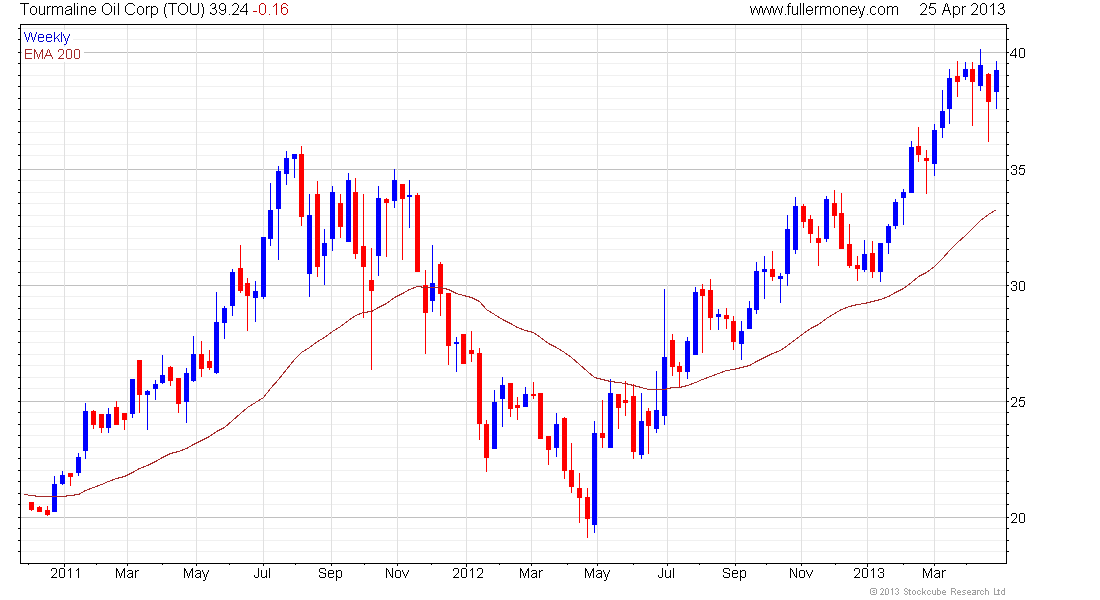Click the 35 price axis label
The image size is (1100, 600).
coord(1017,170)
